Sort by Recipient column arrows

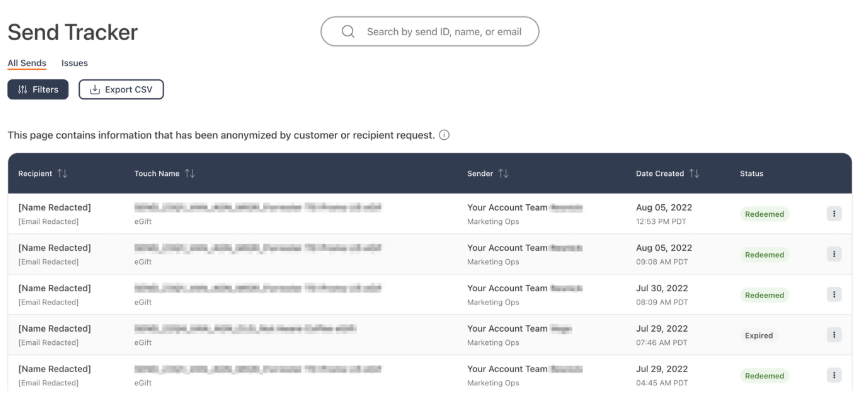(x=62, y=173)
